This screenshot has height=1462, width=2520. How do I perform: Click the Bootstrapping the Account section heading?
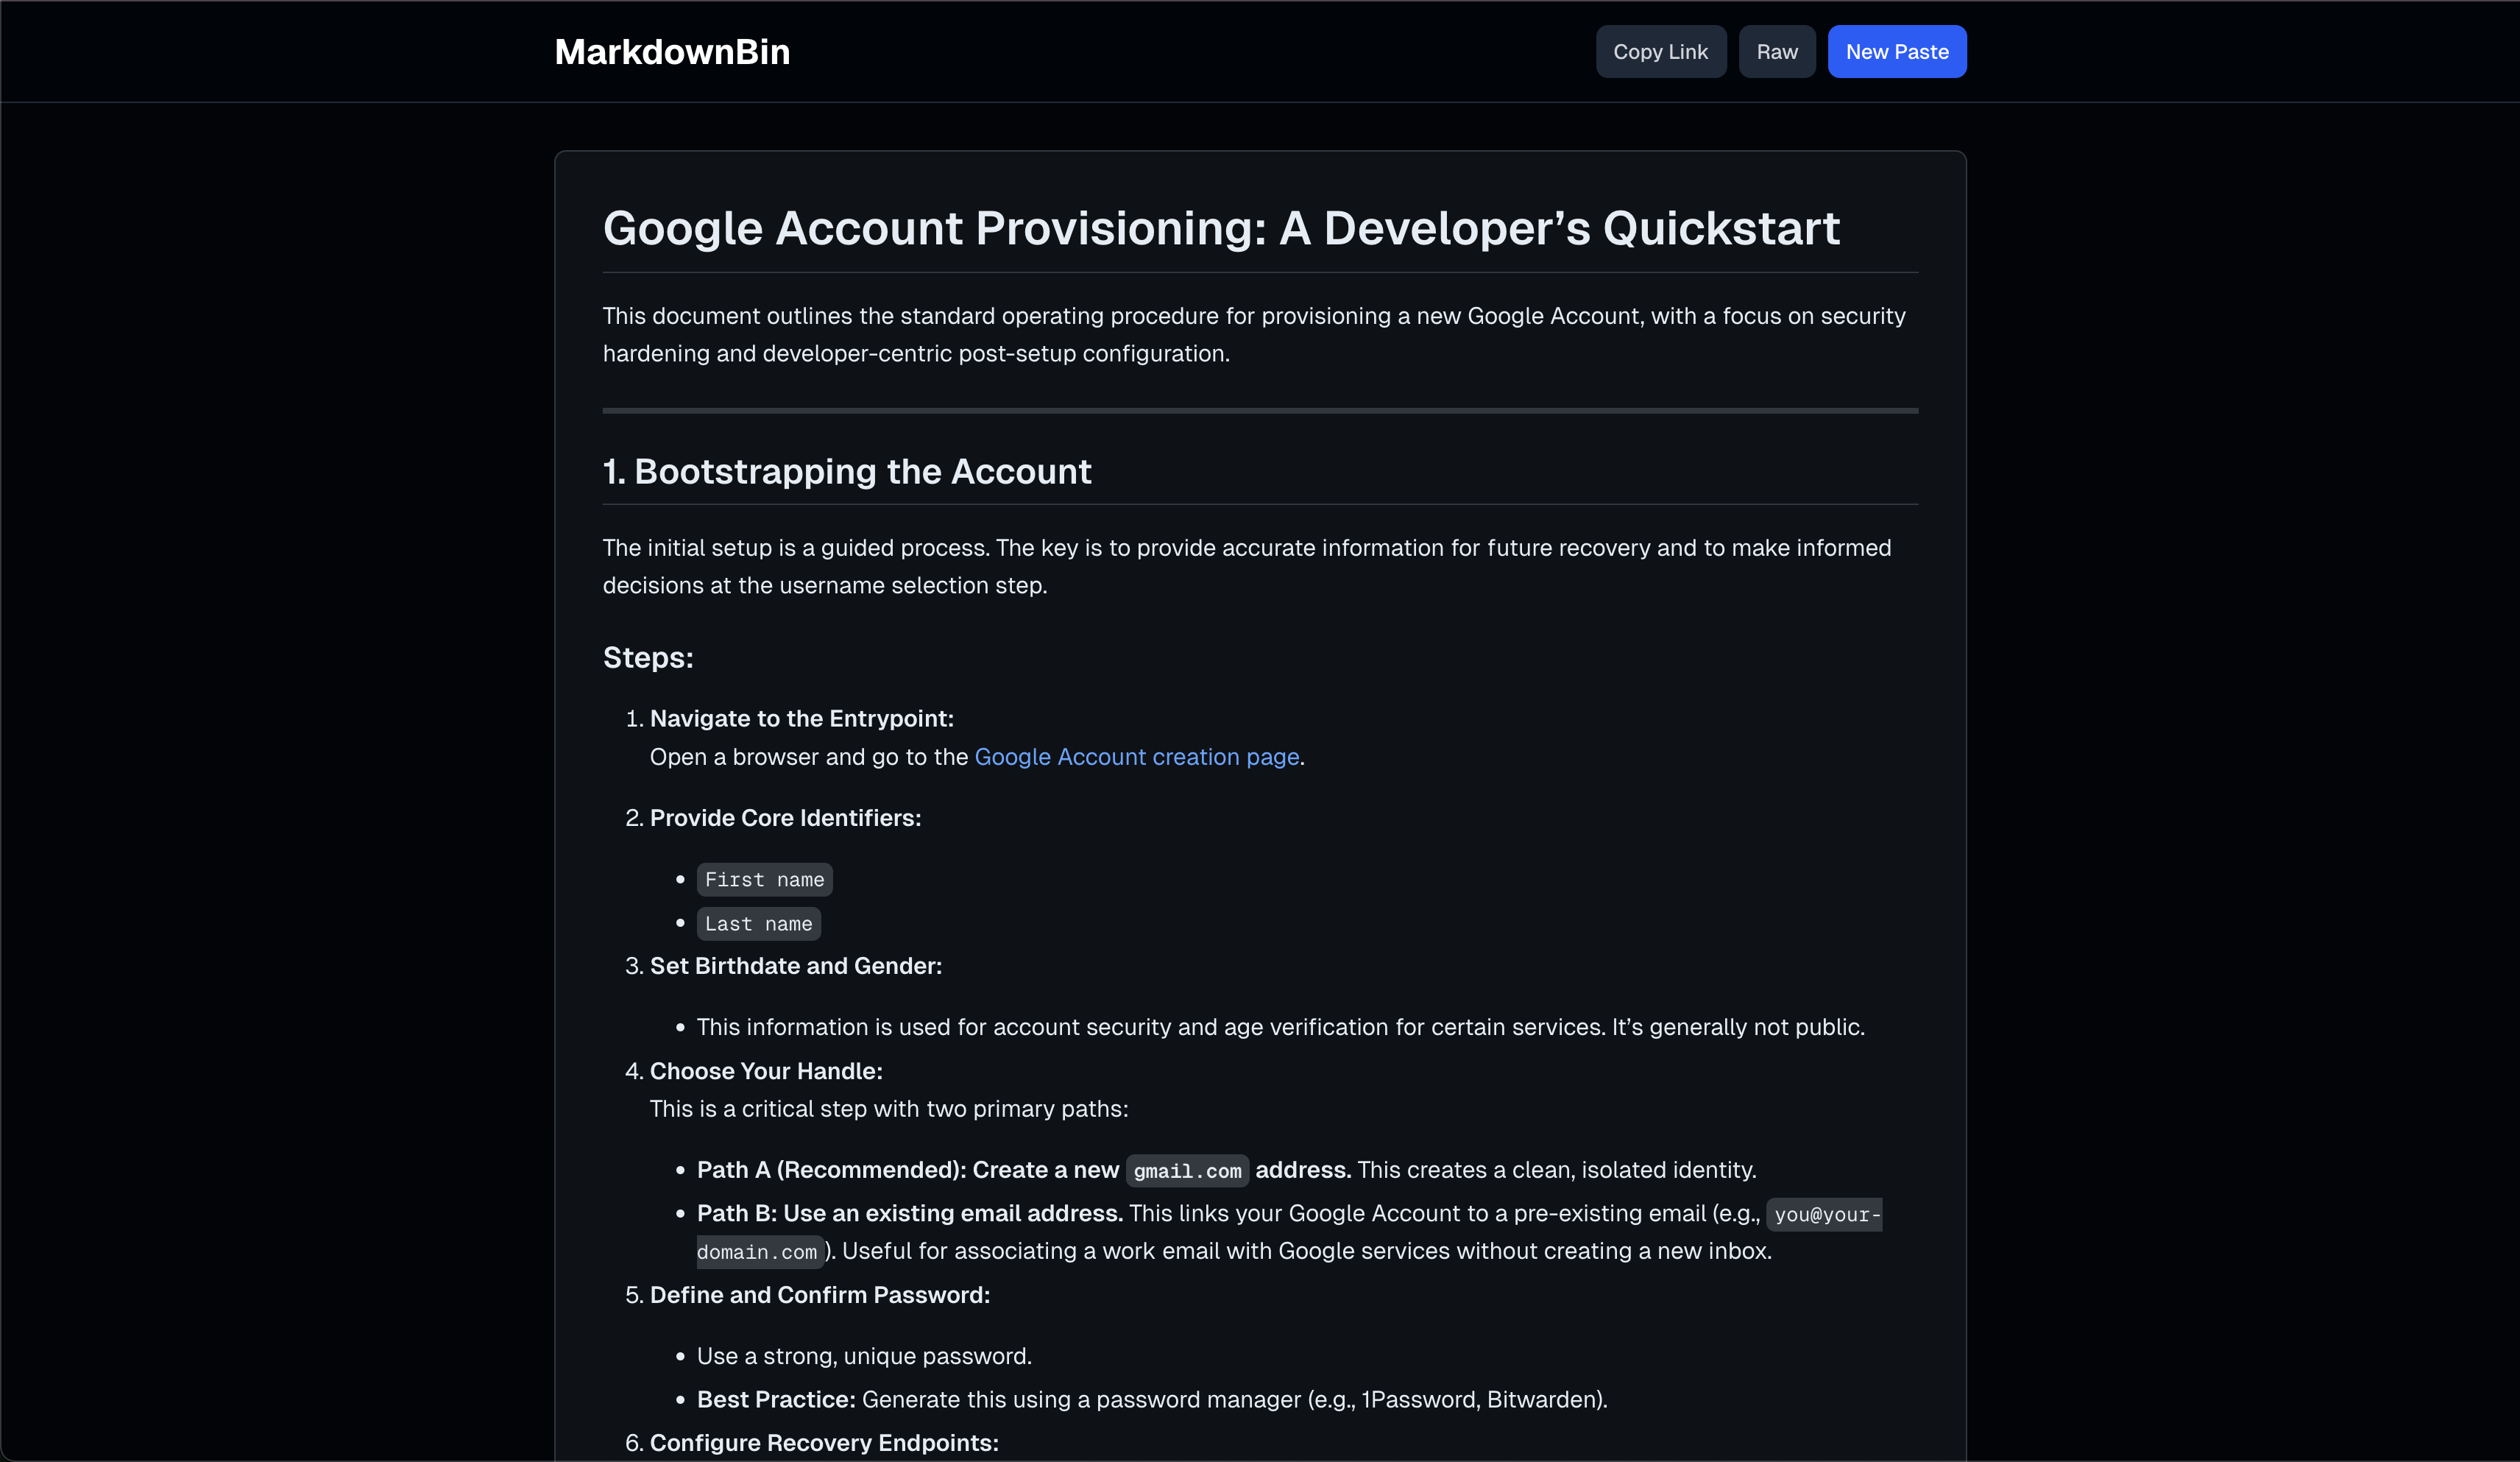click(846, 471)
